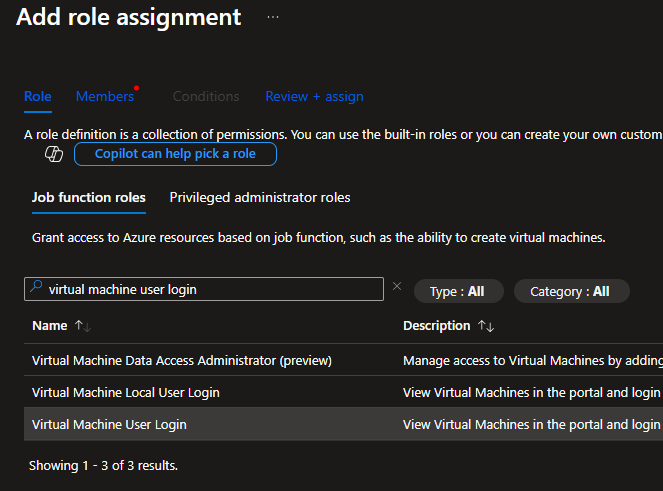Switch to Privileged administrator roles
Viewport: 663px width, 491px height.
(x=260, y=197)
